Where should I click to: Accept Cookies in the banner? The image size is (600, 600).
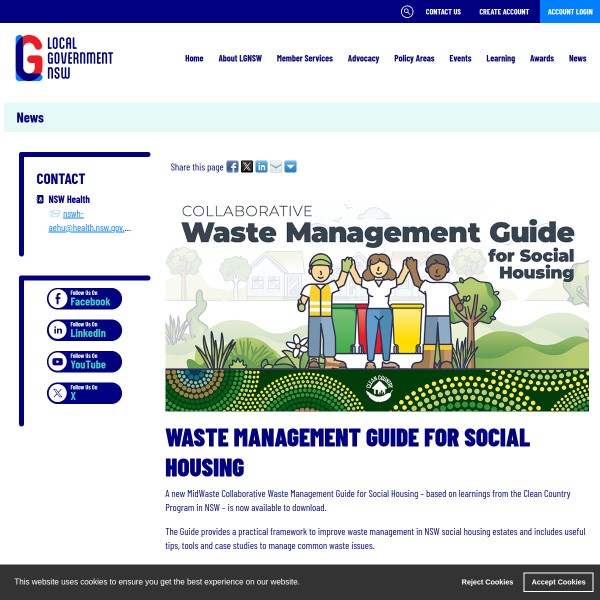pyautogui.click(x=558, y=582)
